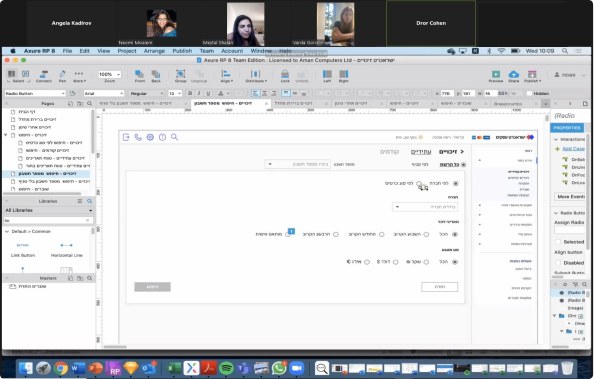Open the Publish menu in menu bar

tap(182, 51)
